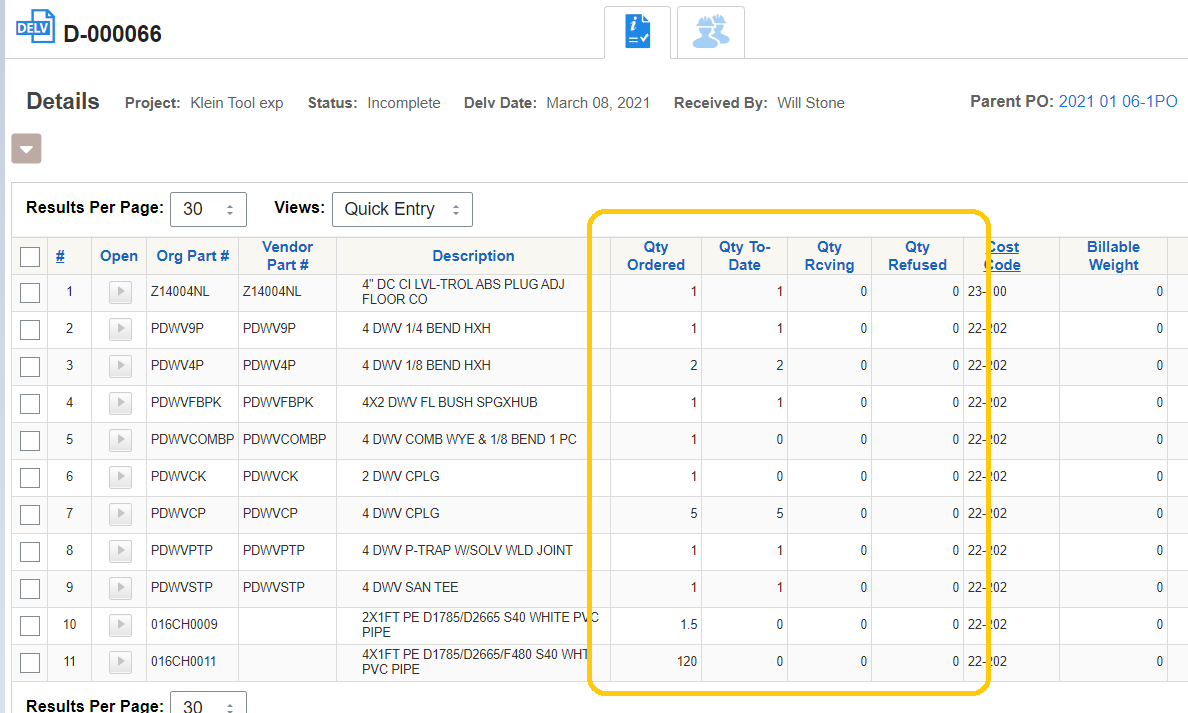1188x713 pixels.
Task: Click the Qty Ordered column header
Action: (655, 256)
